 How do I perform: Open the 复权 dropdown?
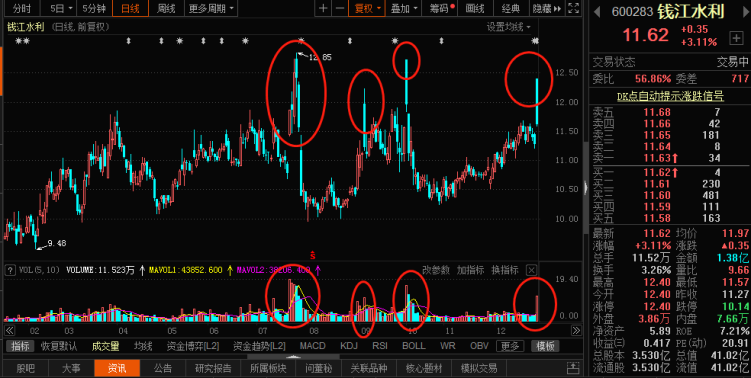(367, 8)
